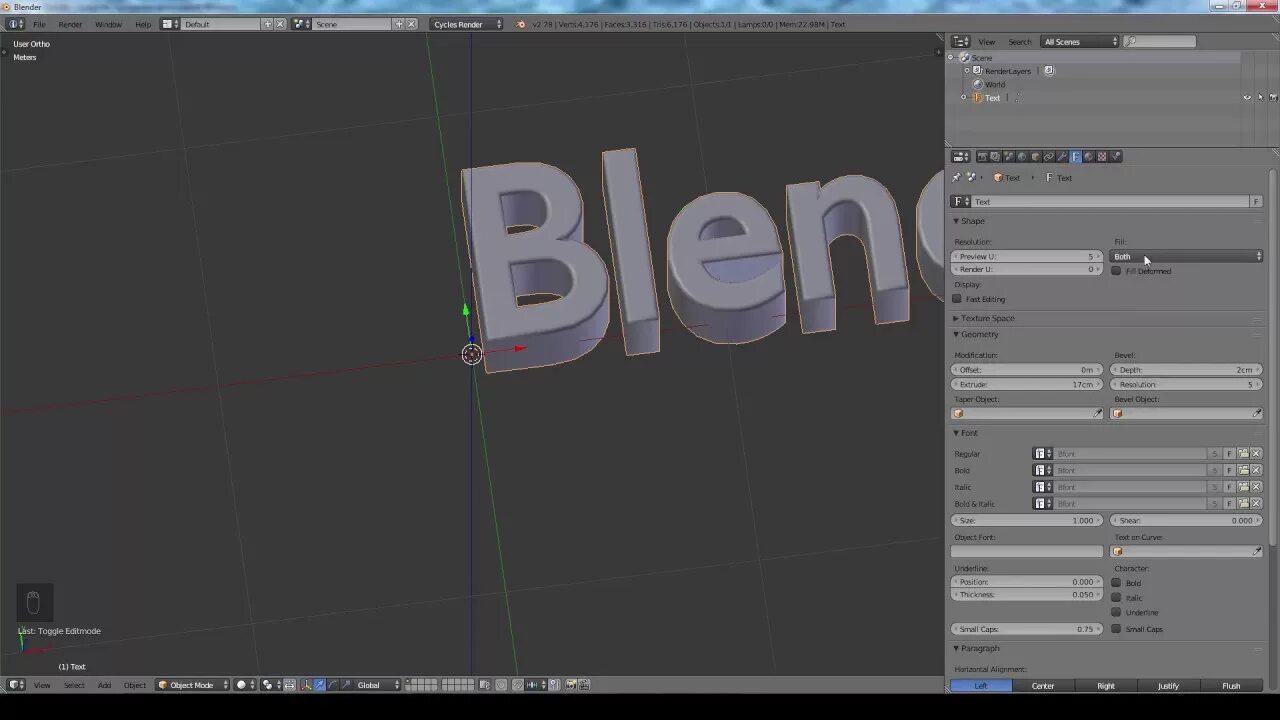1280x720 pixels.
Task: Toggle Text renderability camera icon in outliner
Action: (1273, 98)
